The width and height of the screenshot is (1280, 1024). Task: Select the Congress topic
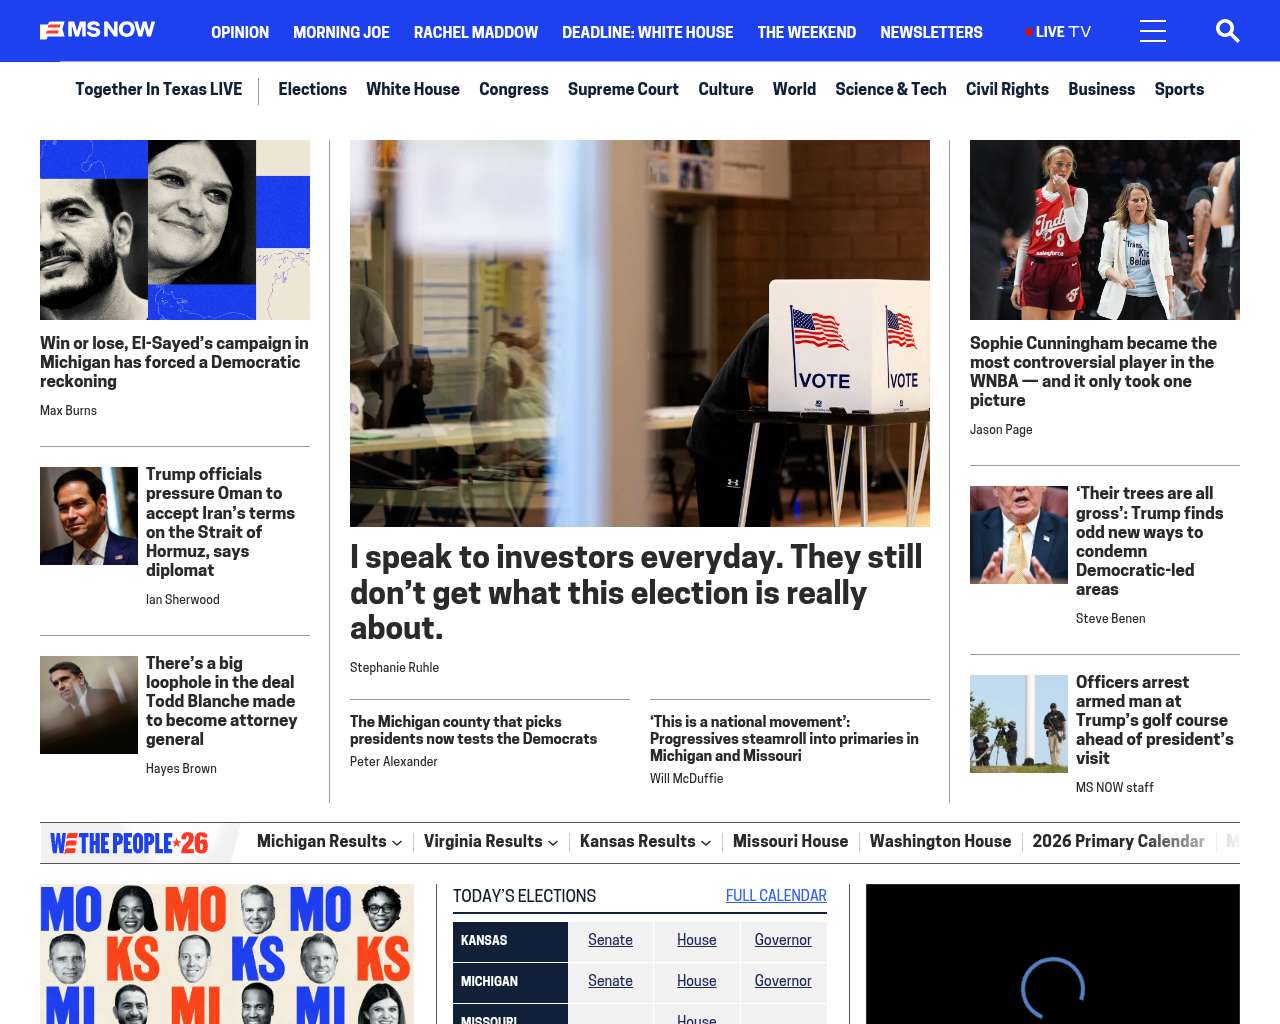click(514, 89)
